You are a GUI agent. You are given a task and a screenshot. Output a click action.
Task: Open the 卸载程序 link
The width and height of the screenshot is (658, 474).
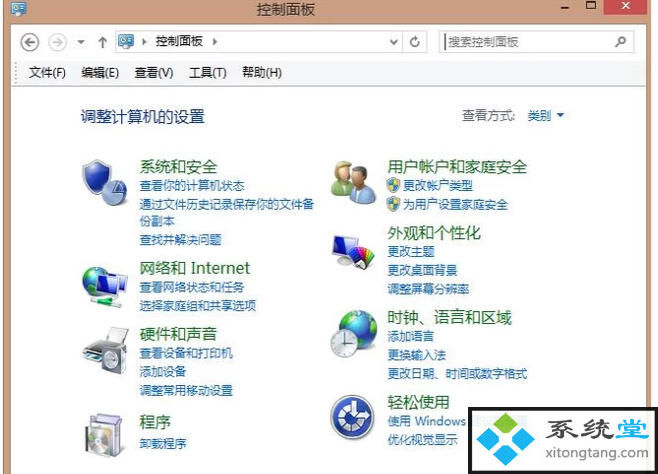[163, 443]
